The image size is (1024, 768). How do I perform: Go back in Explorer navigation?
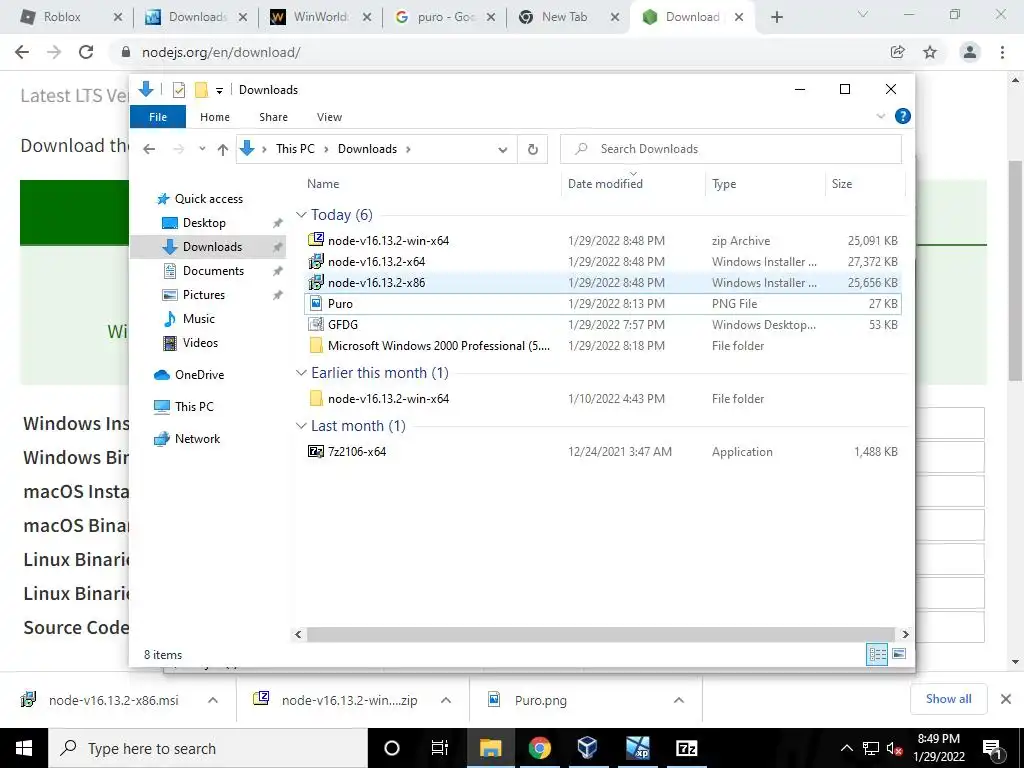click(149, 150)
